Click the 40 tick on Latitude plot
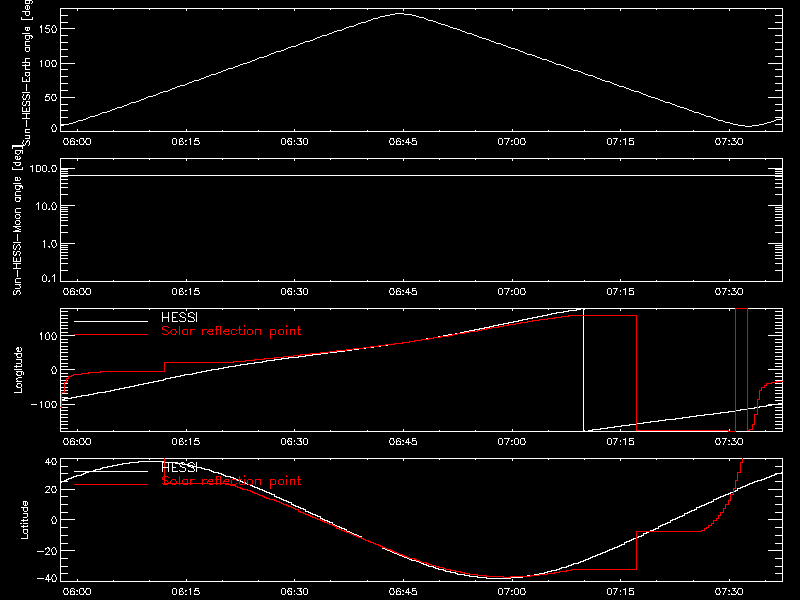The image size is (800, 600). point(51,462)
